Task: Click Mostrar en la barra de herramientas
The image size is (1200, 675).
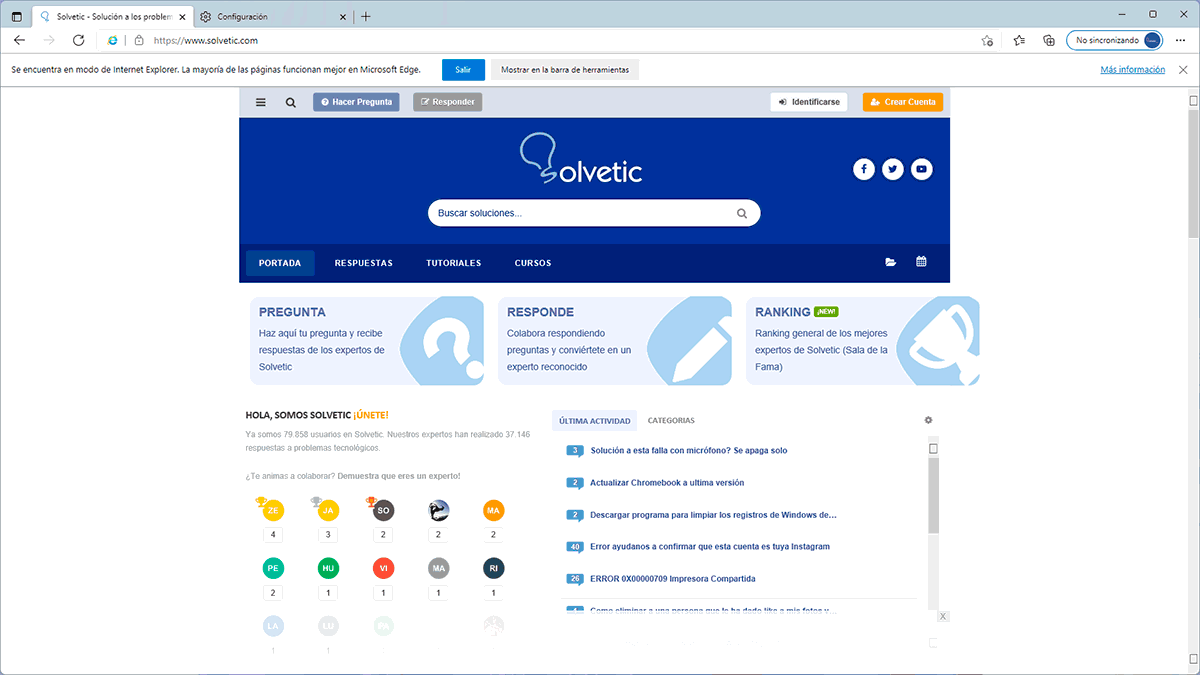Action: [x=565, y=70]
